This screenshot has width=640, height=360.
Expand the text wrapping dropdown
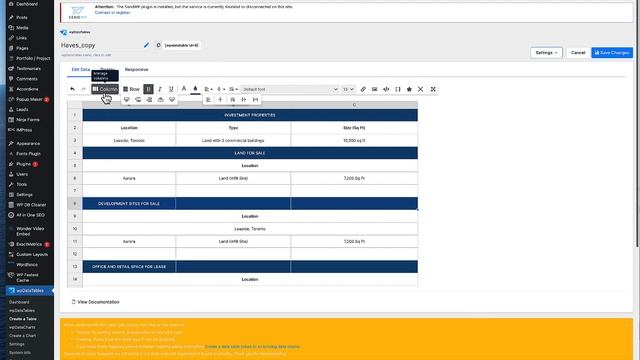point(233,89)
